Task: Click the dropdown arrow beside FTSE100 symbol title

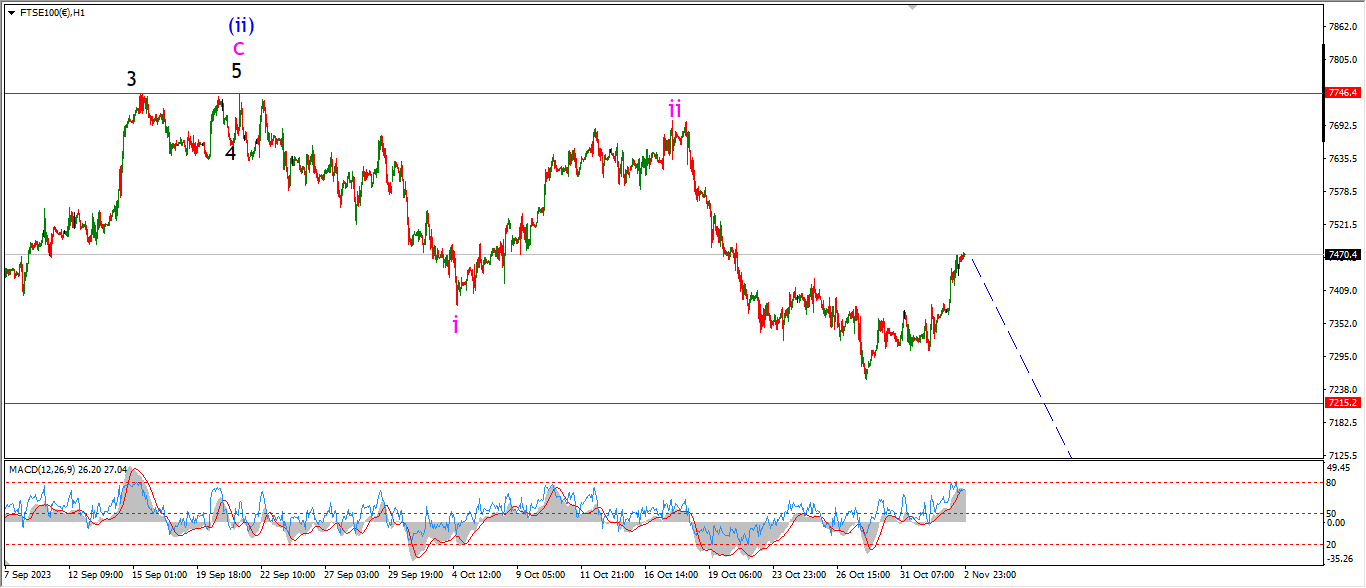Action: tap(11, 13)
